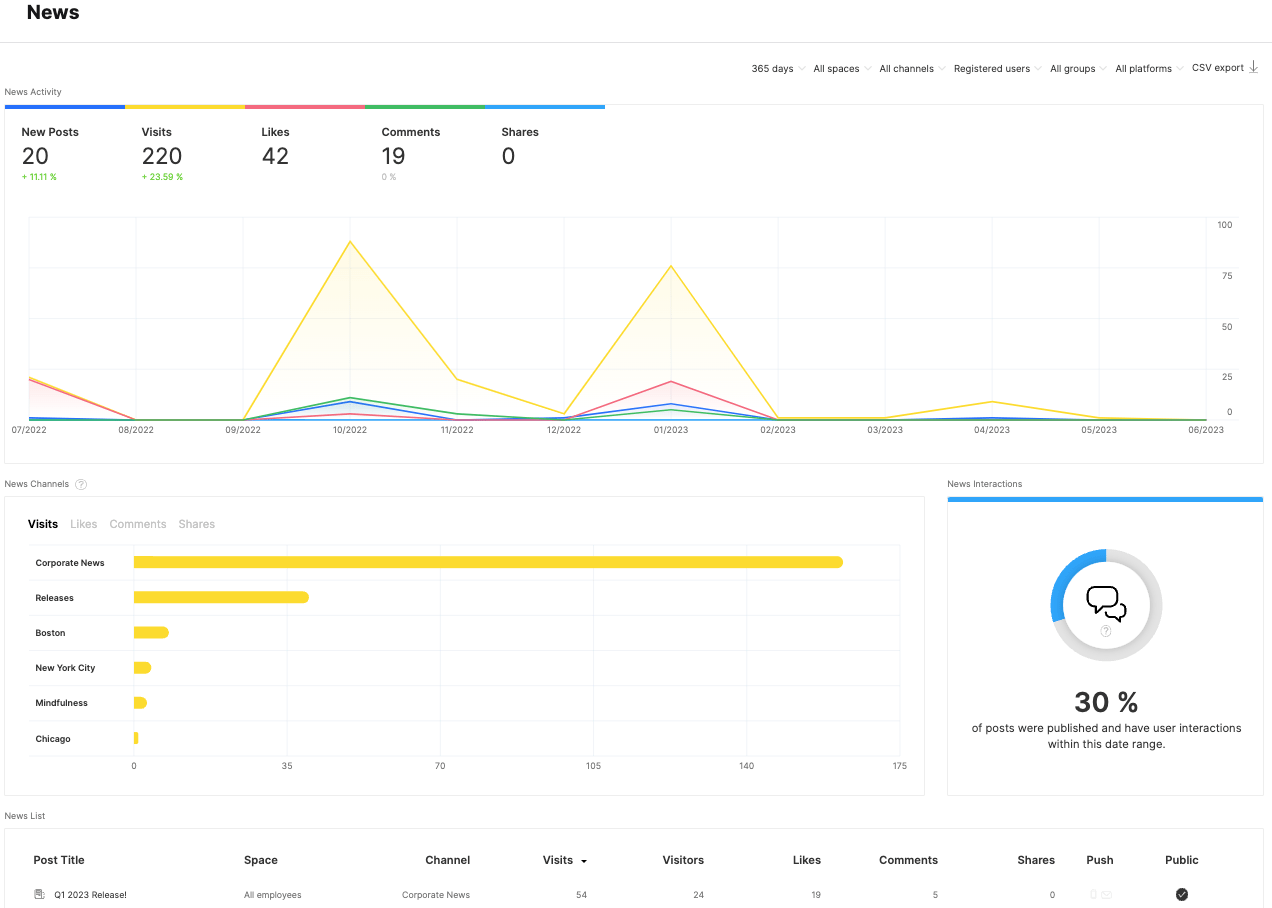Open the 365 days date range dropdown
Viewport: 1272px width, 908px height.
(773, 68)
